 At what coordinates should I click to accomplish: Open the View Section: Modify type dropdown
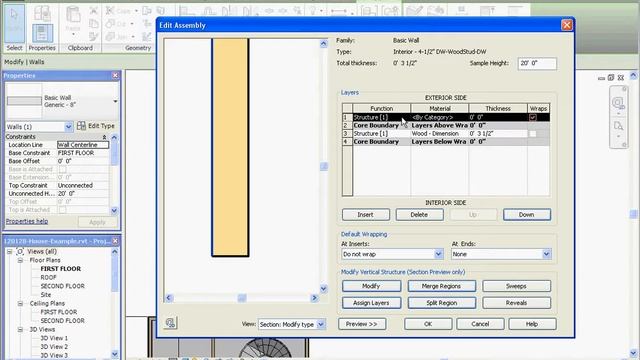click(x=321, y=324)
